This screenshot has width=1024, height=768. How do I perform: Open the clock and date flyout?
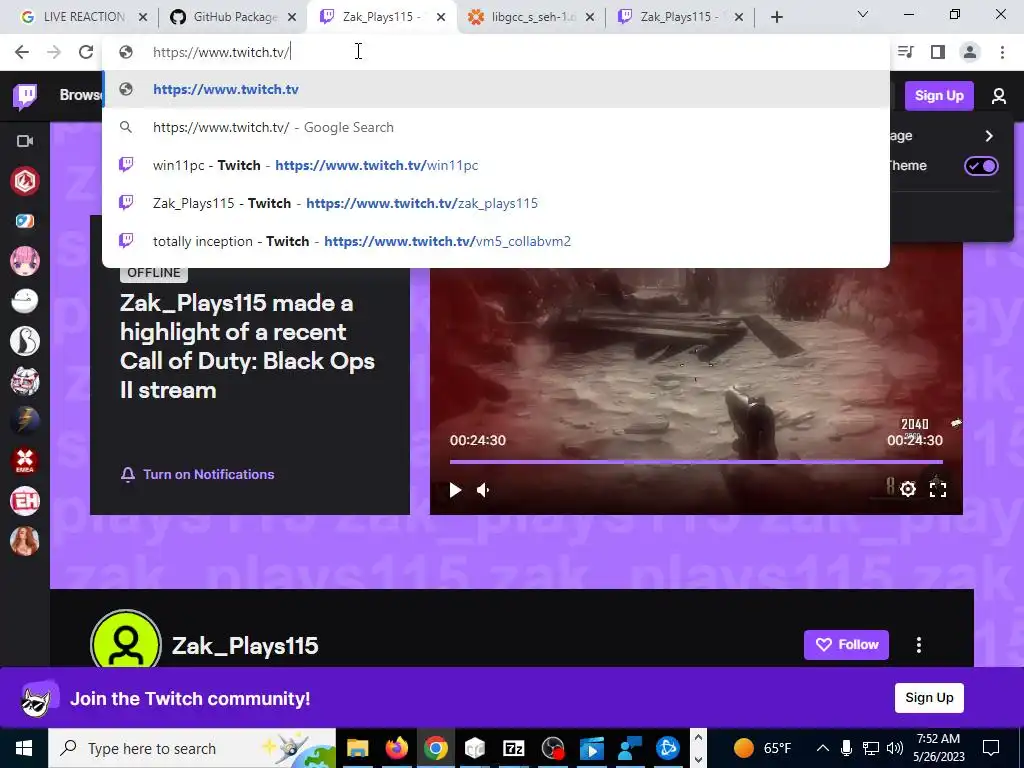(938, 748)
